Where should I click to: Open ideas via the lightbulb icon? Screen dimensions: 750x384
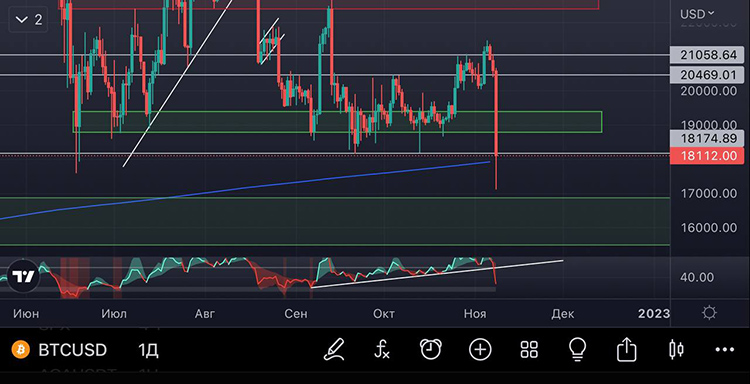[578, 350]
